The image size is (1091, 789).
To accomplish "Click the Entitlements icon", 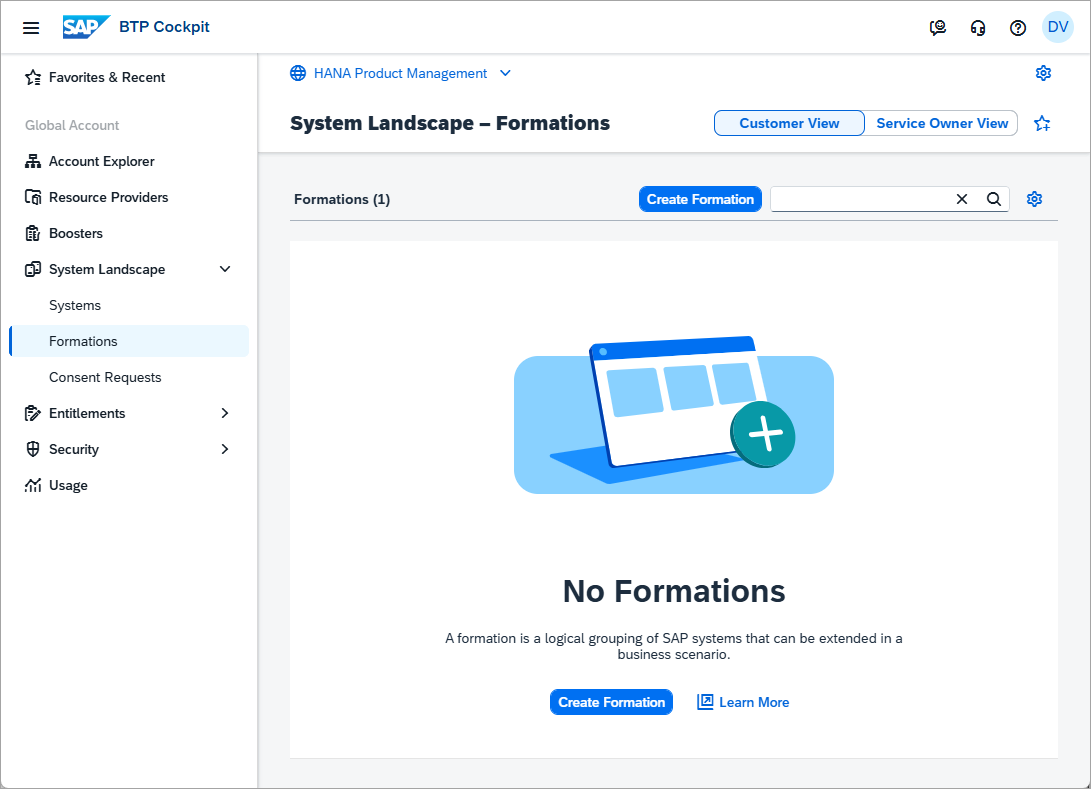I will pyautogui.click(x=33, y=413).
